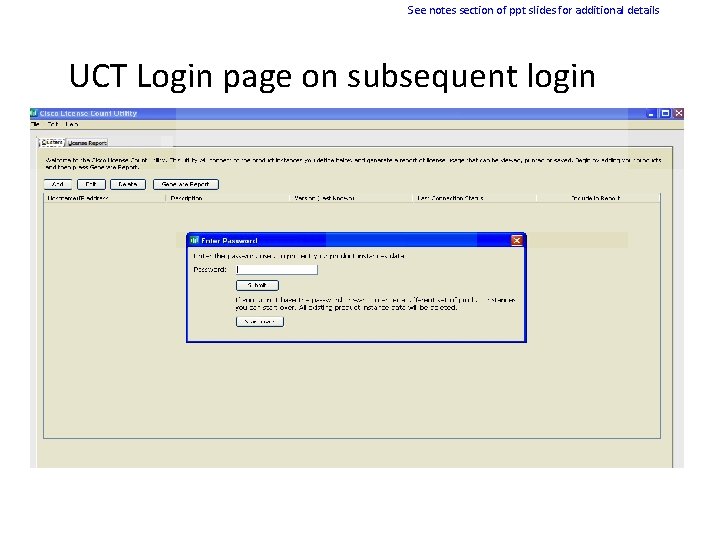Image resolution: width=720 pixels, height=540 pixels.
Task: Open the File menu
Action: pyautogui.click(x=35, y=124)
